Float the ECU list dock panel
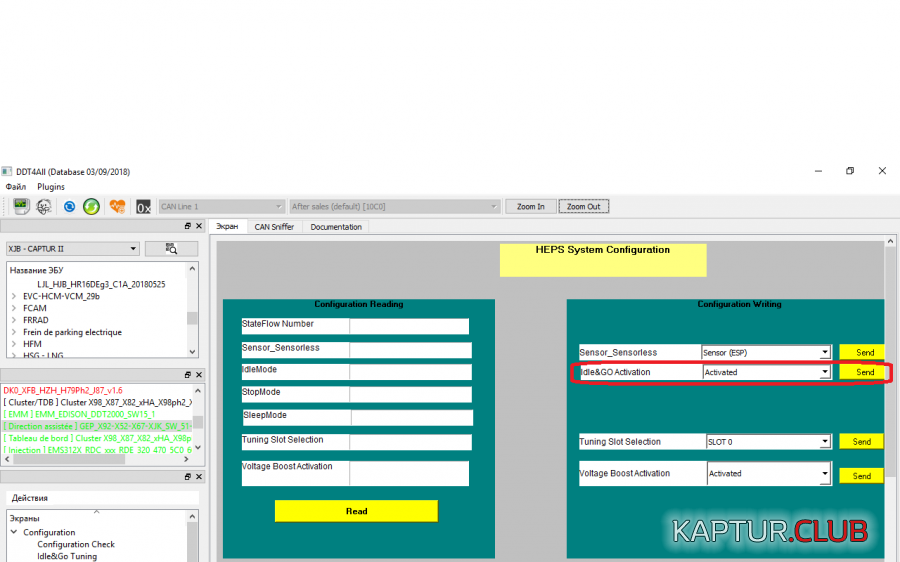Screen dimensions: 900x562 [187, 374]
